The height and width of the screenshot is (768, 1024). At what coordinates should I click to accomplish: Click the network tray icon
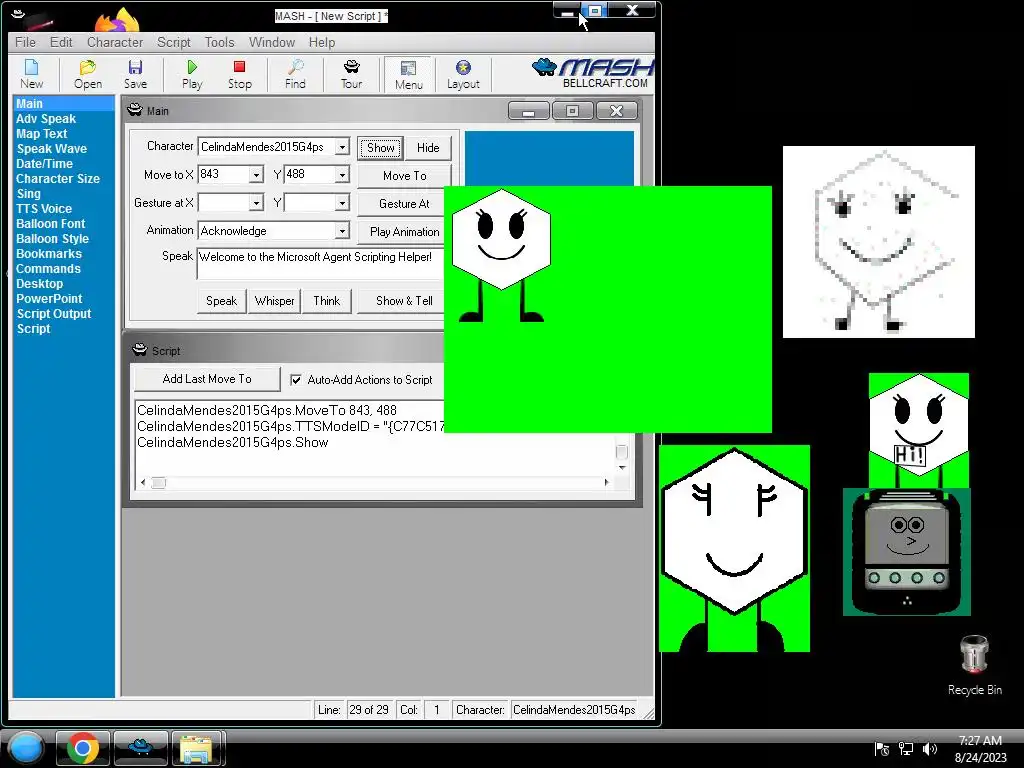(x=906, y=749)
